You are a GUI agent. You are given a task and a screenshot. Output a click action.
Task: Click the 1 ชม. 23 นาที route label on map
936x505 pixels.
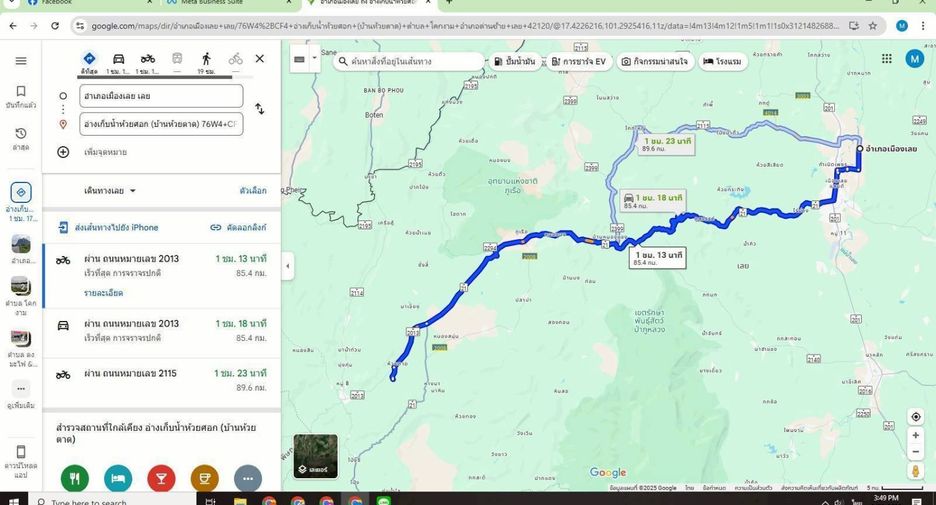(666, 144)
